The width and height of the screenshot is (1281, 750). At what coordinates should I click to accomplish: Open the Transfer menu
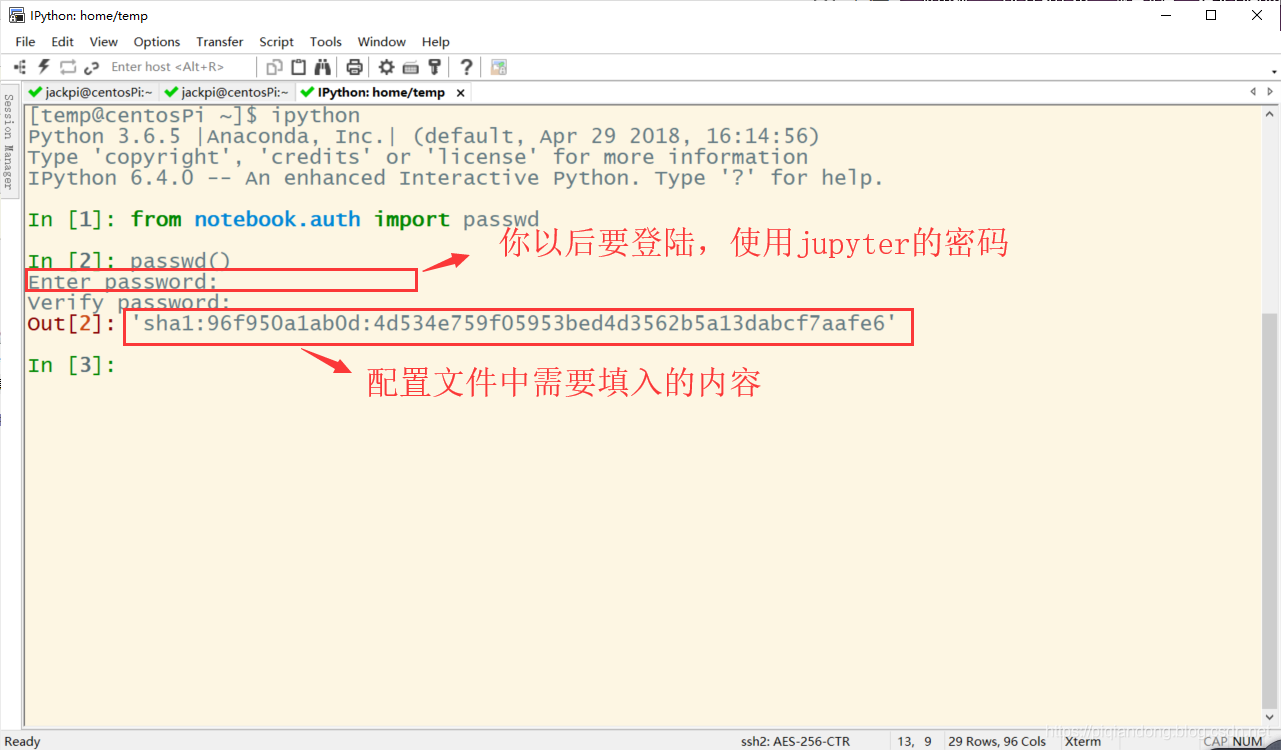coord(220,42)
